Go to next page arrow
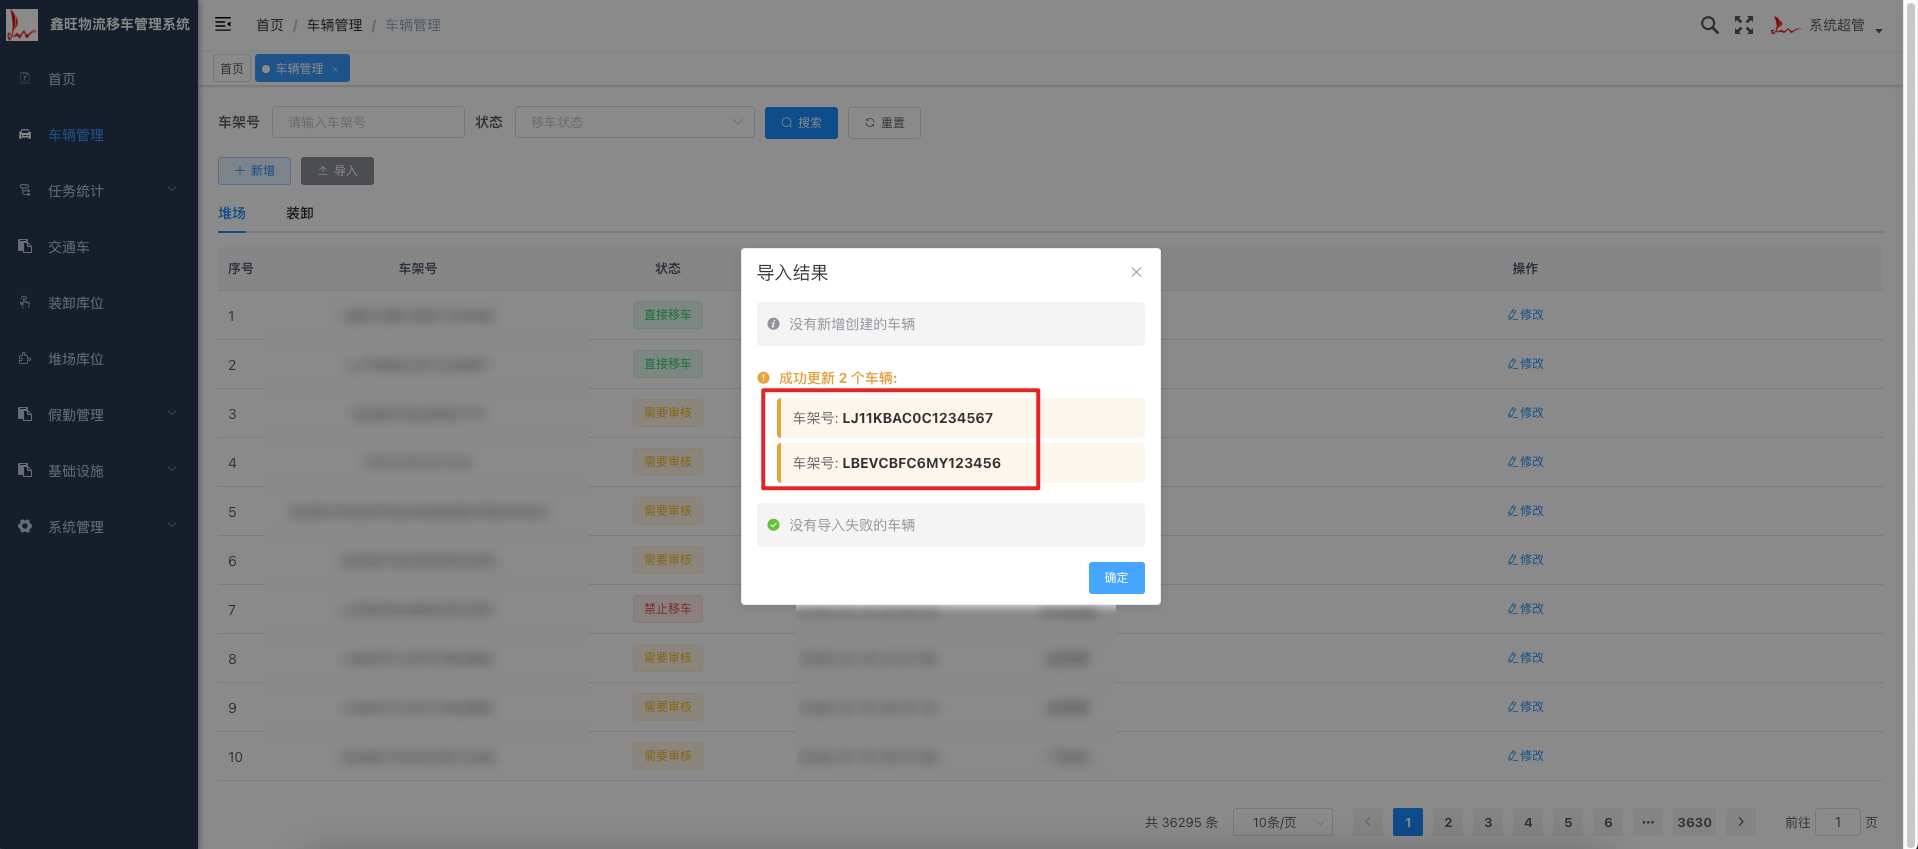The height and width of the screenshot is (849, 1918). (x=1741, y=822)
